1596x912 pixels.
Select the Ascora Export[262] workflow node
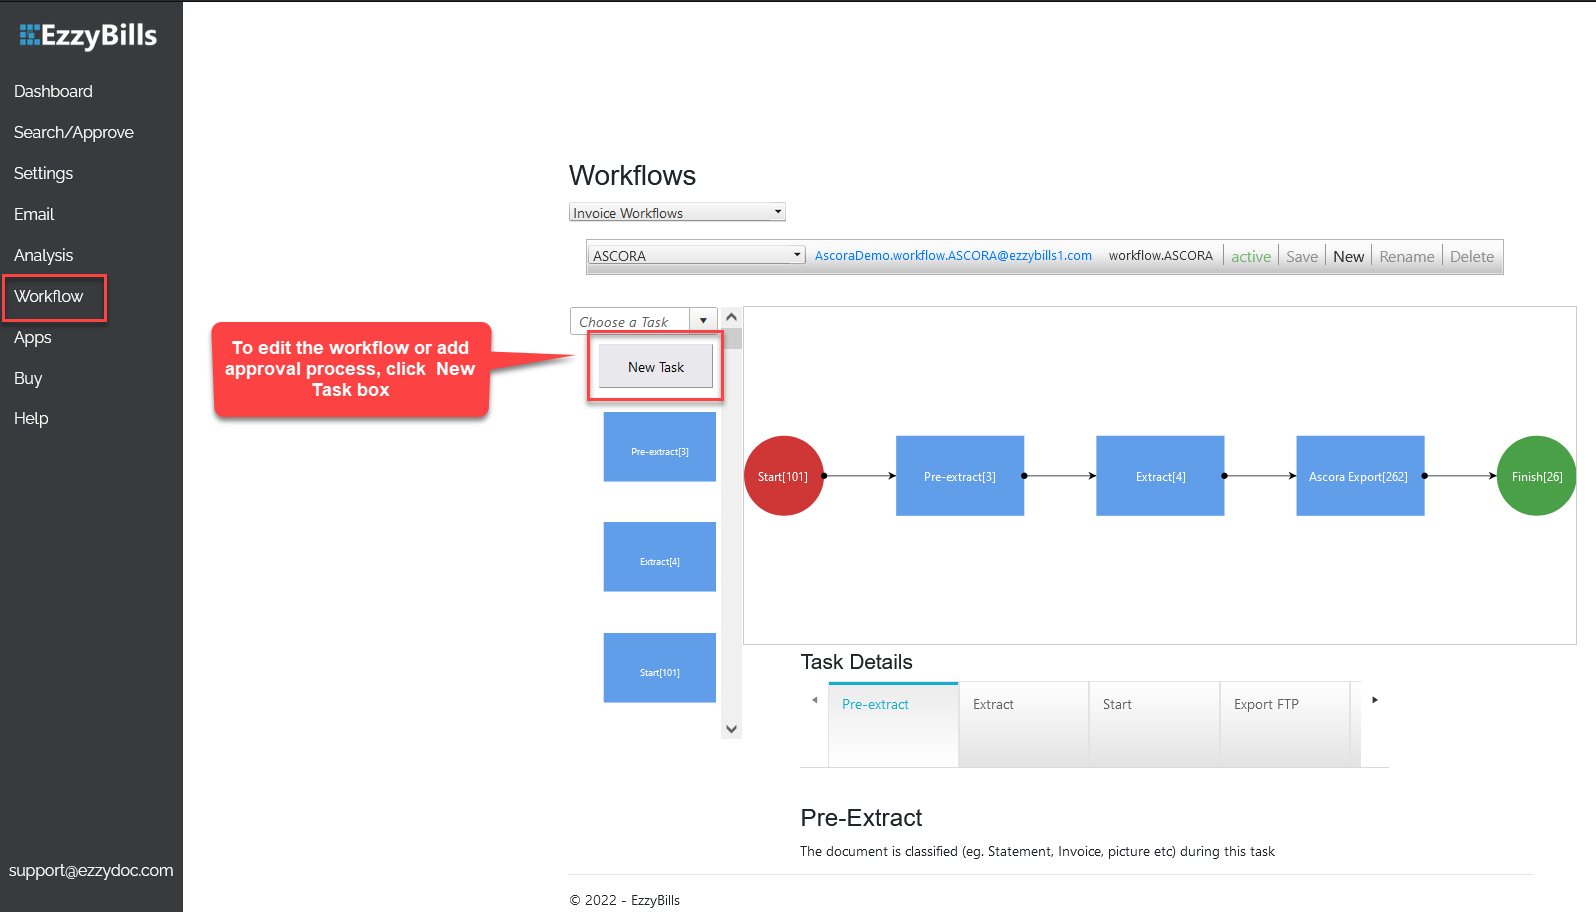point(1359,476)
